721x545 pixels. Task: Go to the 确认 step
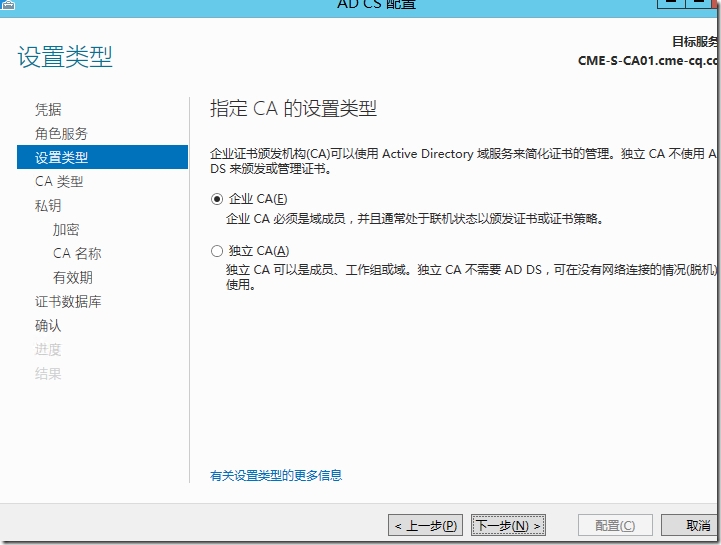coord(48,326)
